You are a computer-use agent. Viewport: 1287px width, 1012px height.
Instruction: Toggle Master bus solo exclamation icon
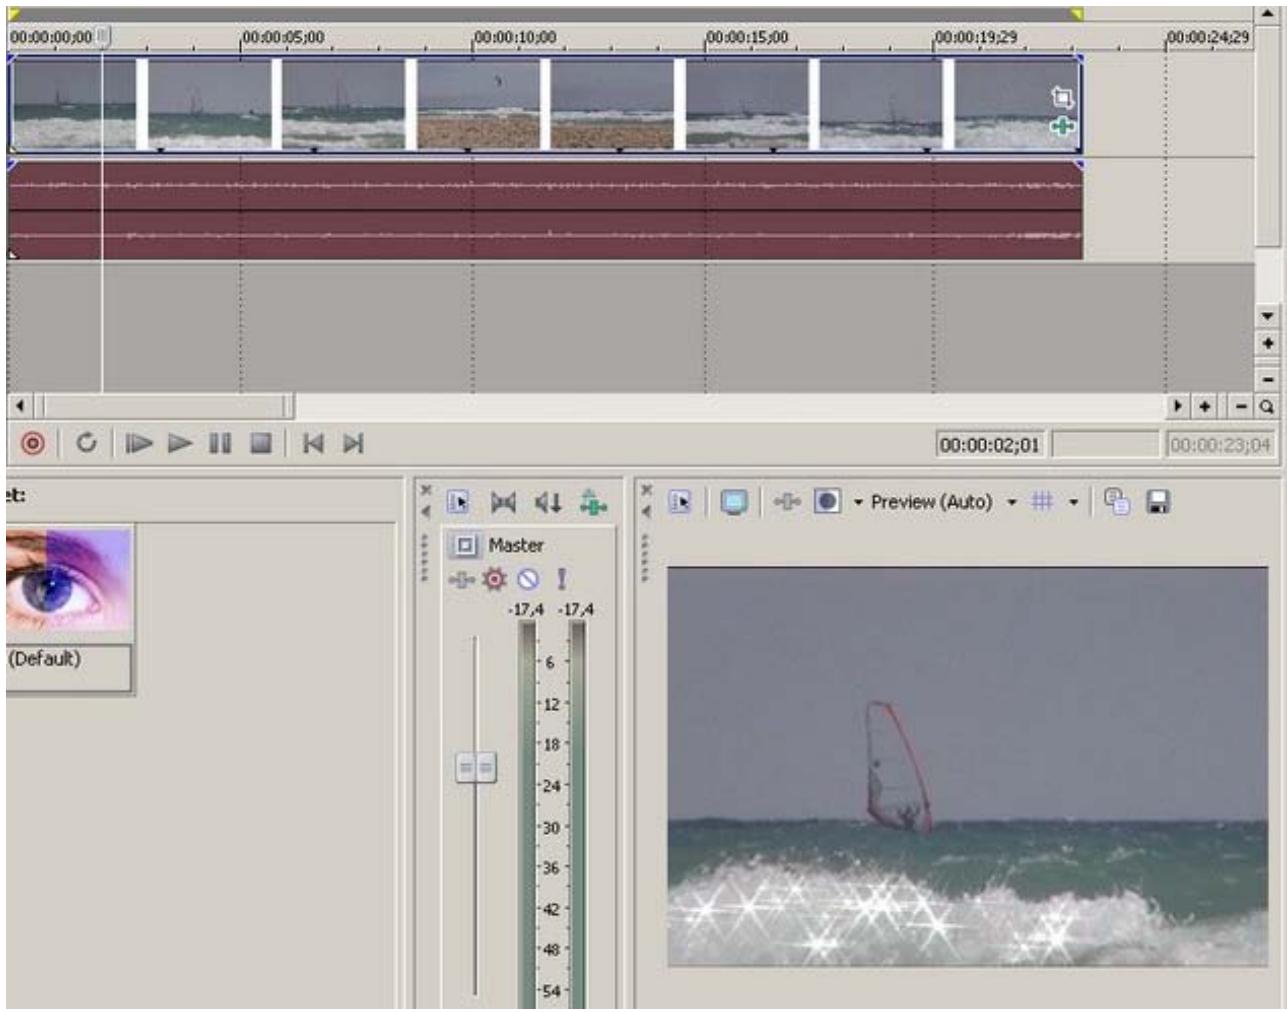(561, 579)
